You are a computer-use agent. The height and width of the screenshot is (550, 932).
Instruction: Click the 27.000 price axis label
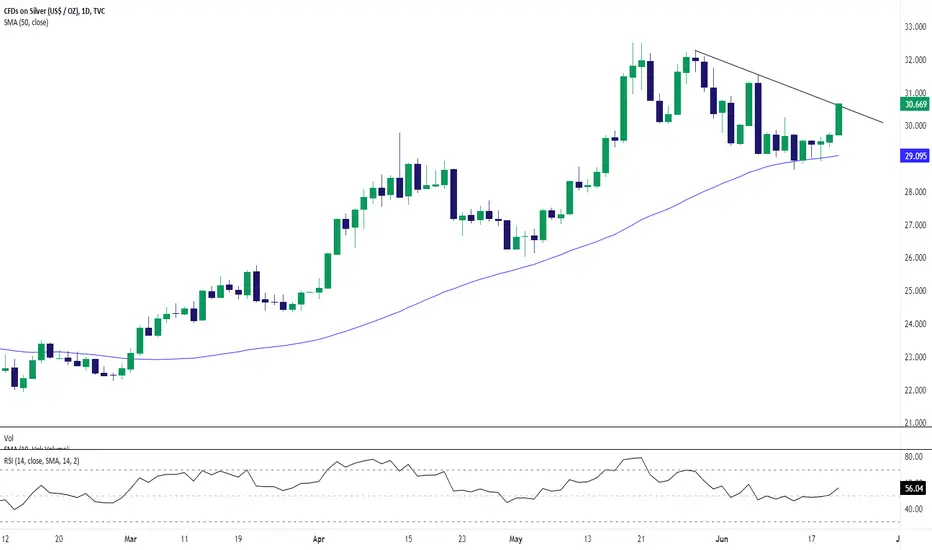tap(915, 225)
